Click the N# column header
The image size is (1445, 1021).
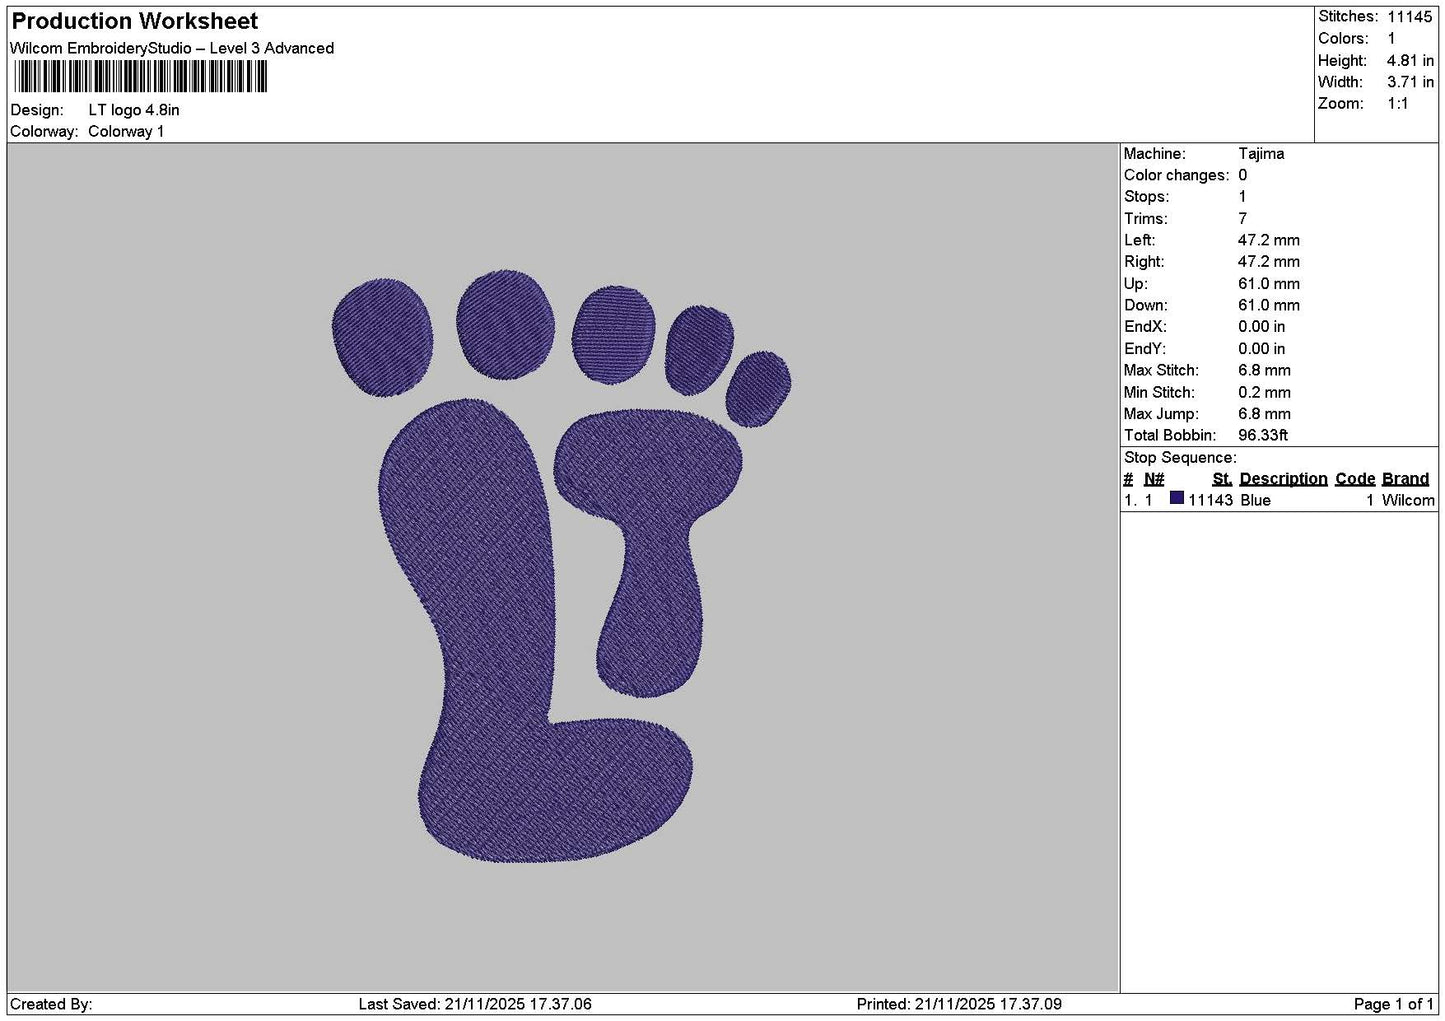click(x=1154, y=478)
